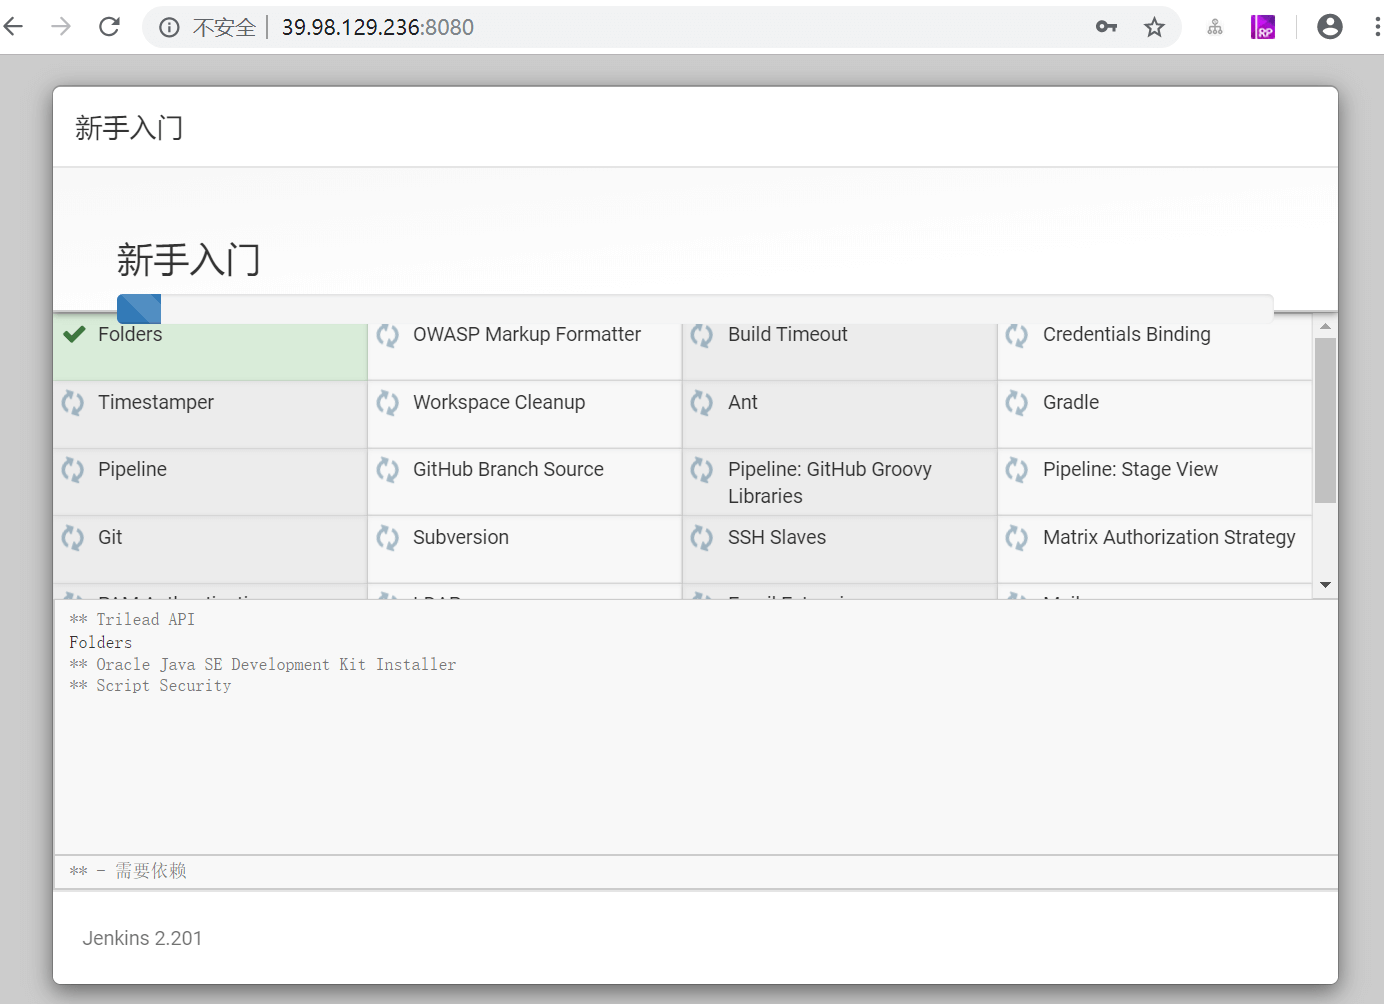Select the Ant plugin text

click(743, 402)
